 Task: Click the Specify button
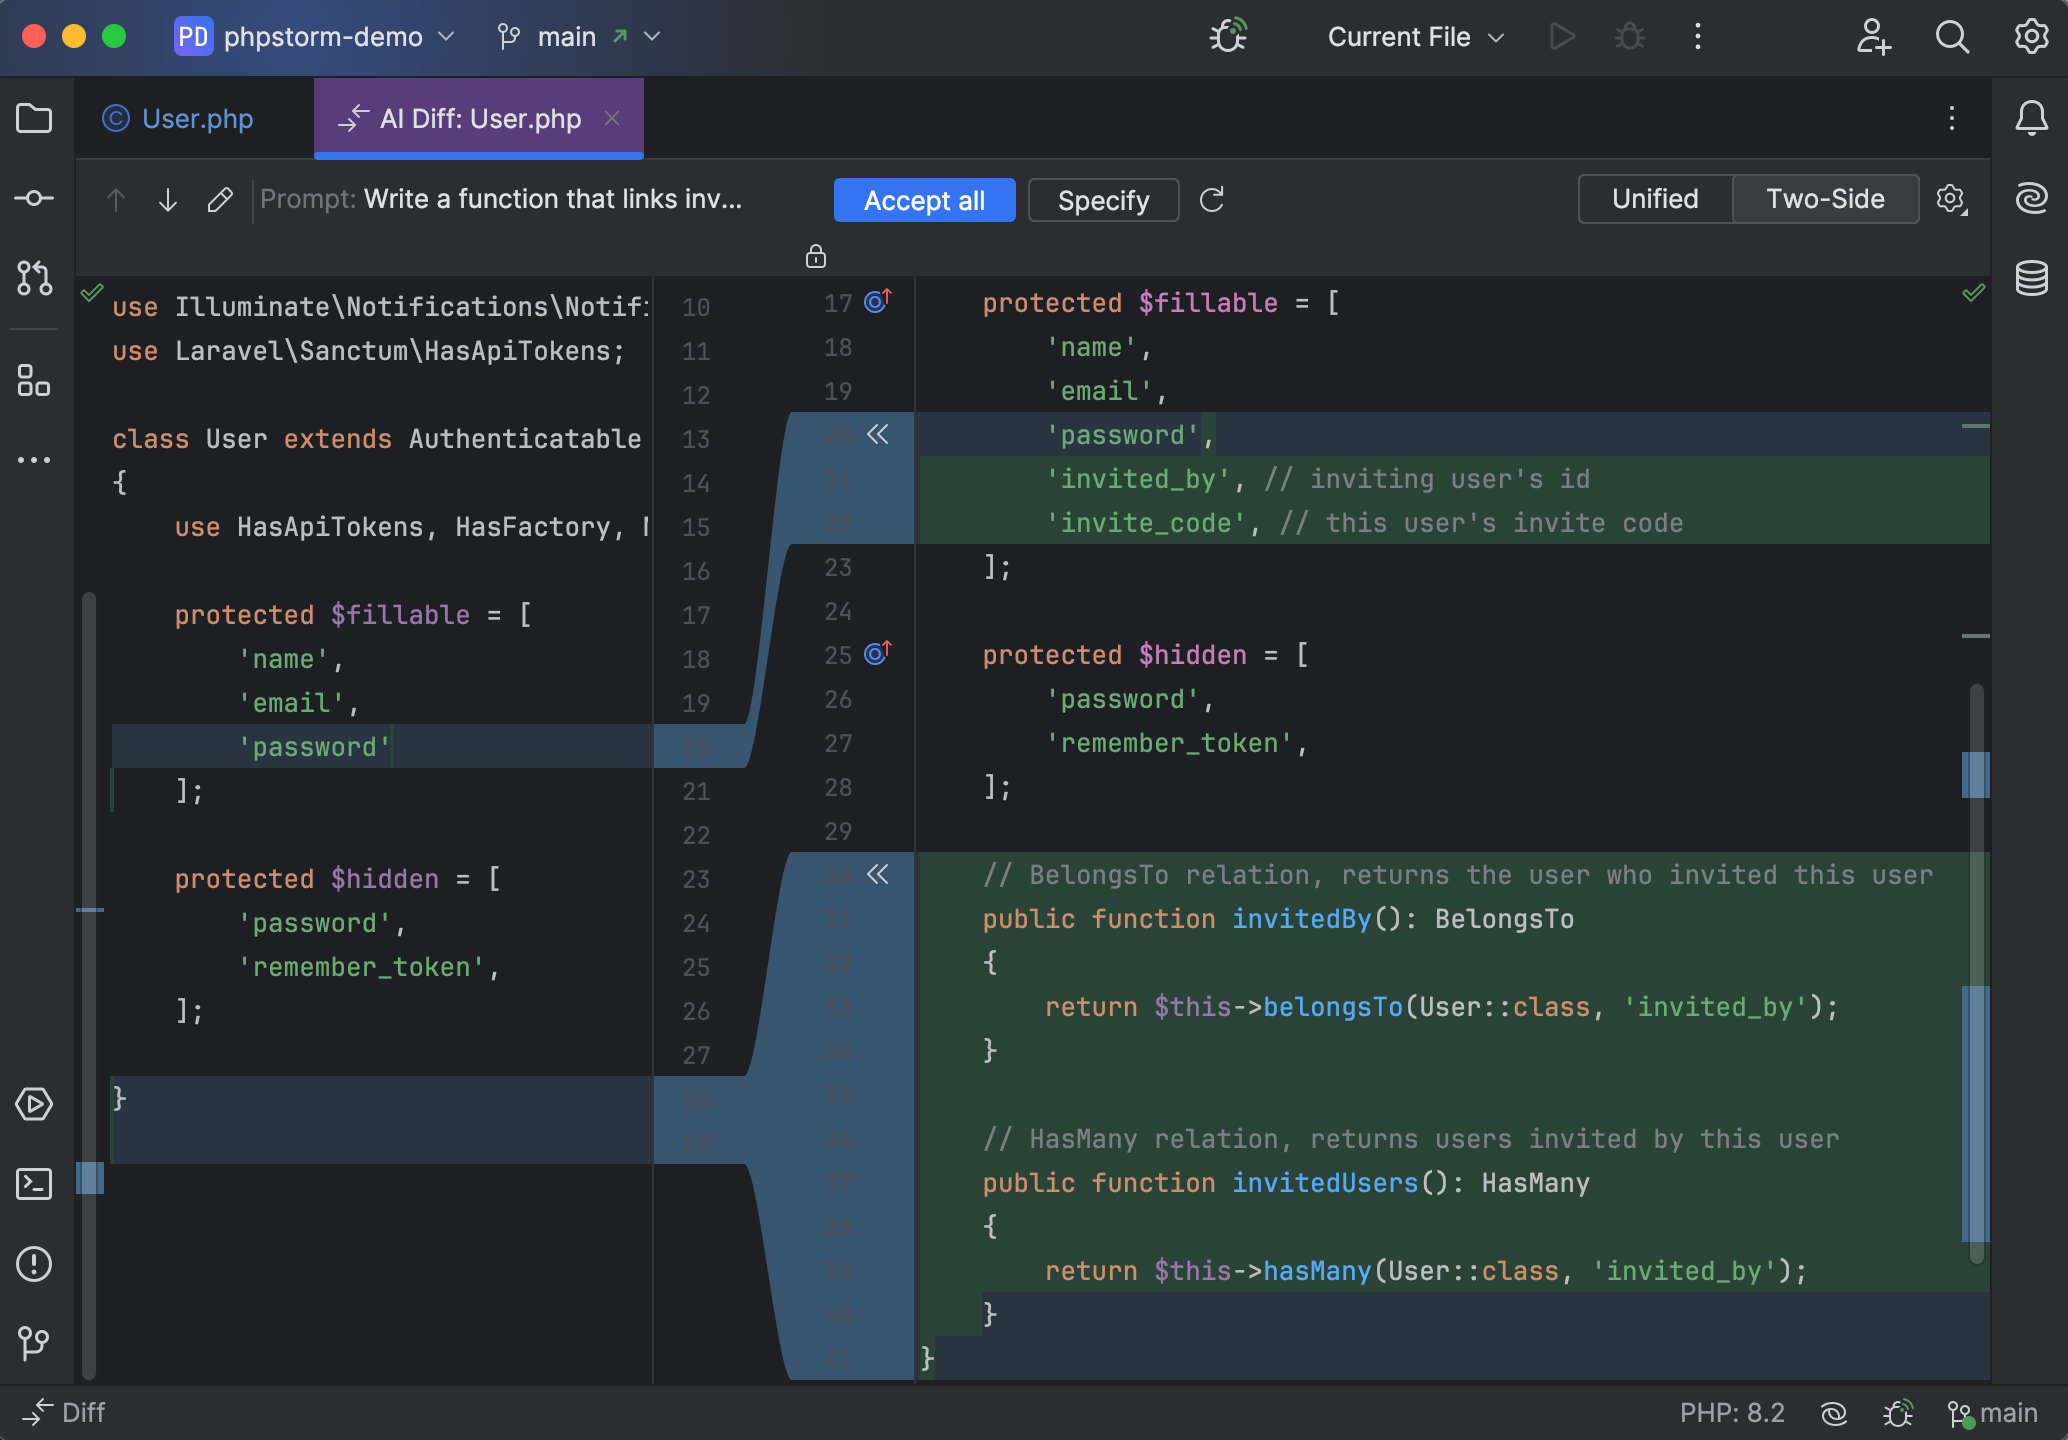click(1103, 200)
